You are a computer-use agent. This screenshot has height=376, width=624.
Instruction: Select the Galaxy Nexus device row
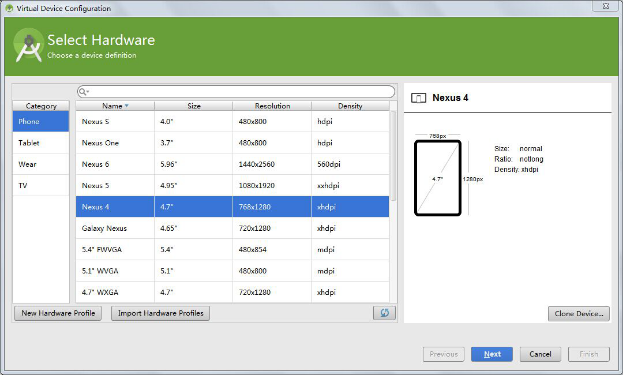coord(232,228)
